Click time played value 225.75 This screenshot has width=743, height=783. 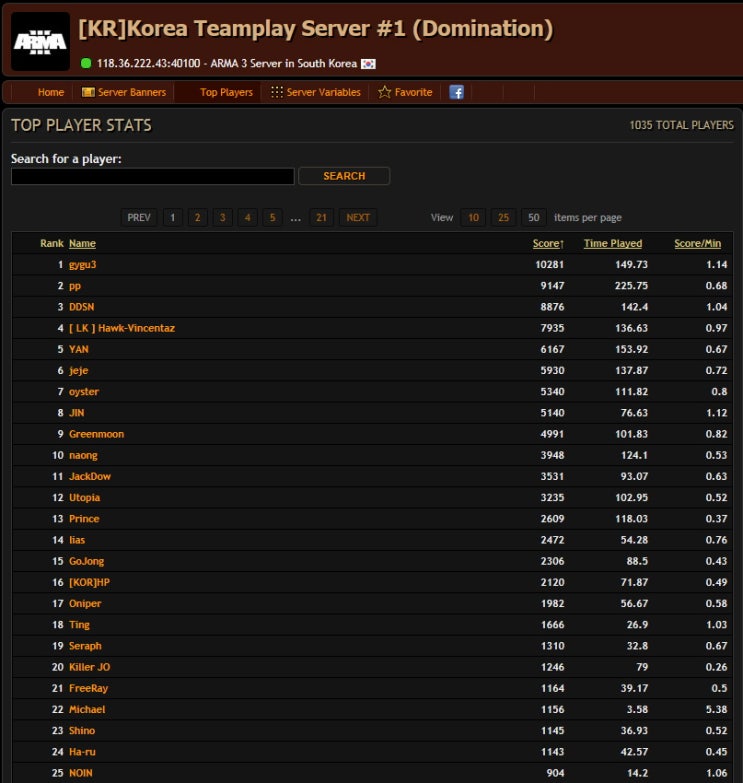(631, 286)
